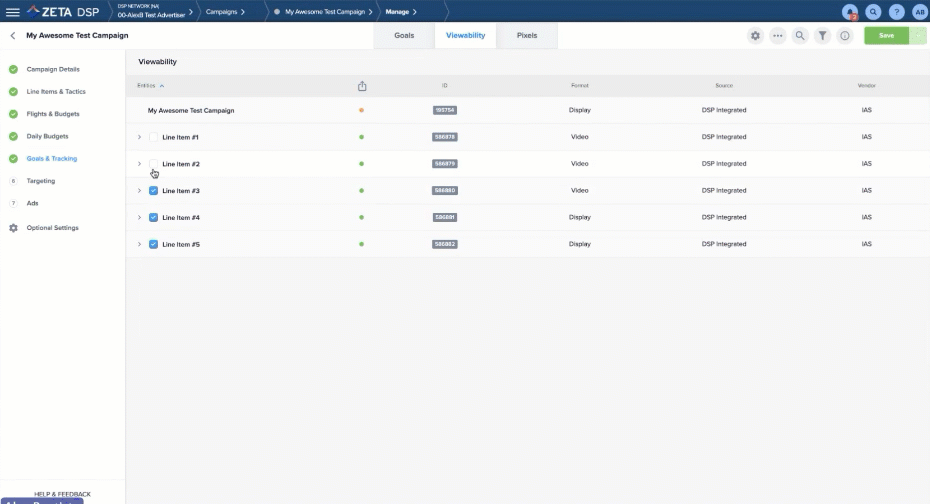Switch to the Goals tab
The width and height of the screenshot is (930, 504).
coord(404,35)
